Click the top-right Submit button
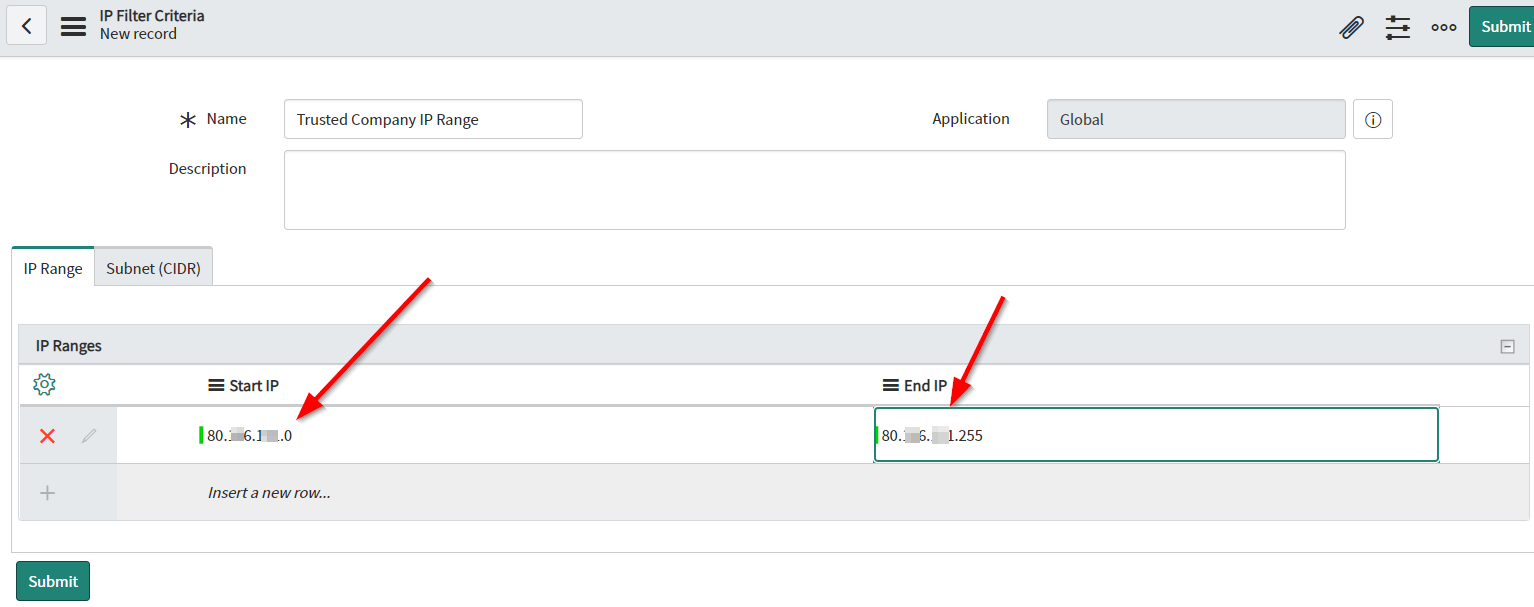 tap(1508, 26)
